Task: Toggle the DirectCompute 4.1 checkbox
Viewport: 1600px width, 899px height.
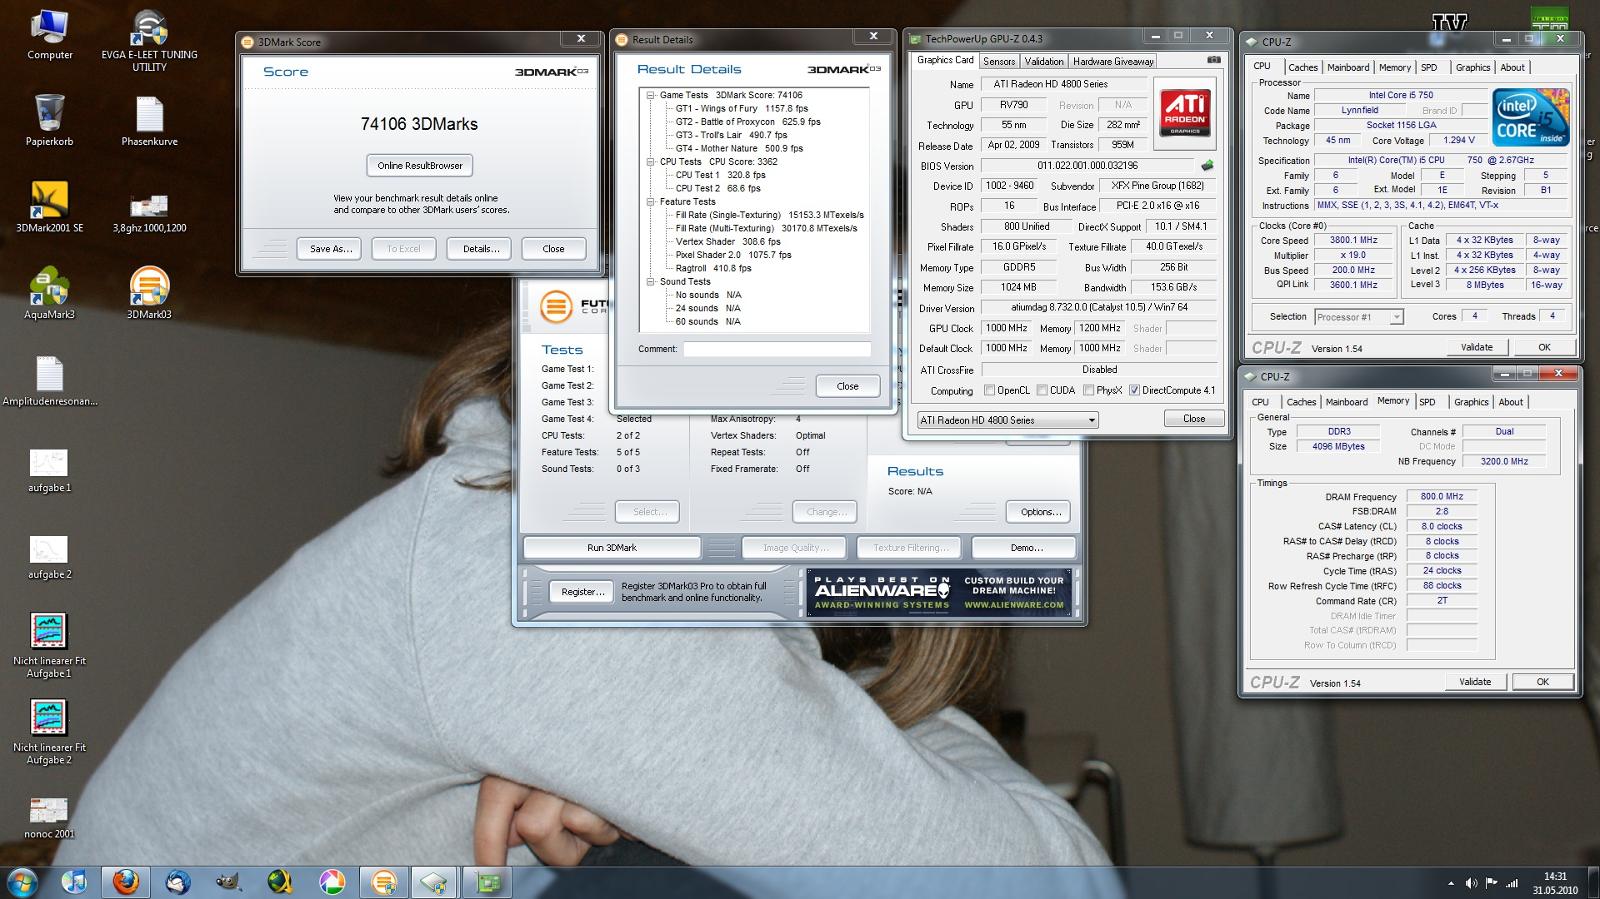Action: pos(1134,390)
